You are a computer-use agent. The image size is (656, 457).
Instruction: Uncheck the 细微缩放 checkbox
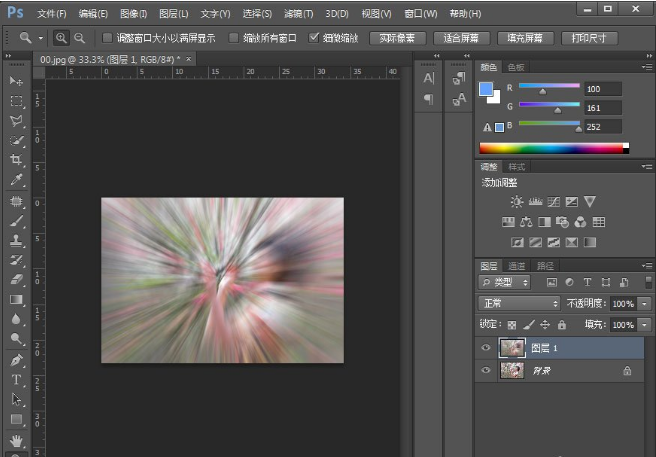tap(314, 38)
